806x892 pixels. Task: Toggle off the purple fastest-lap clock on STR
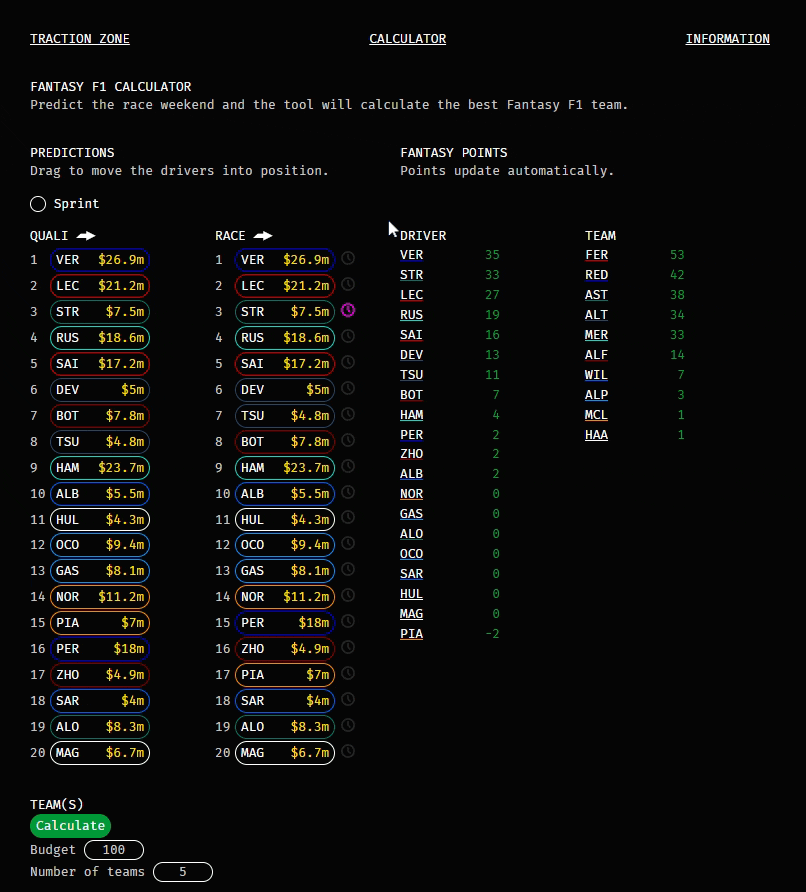click(348, 310)
